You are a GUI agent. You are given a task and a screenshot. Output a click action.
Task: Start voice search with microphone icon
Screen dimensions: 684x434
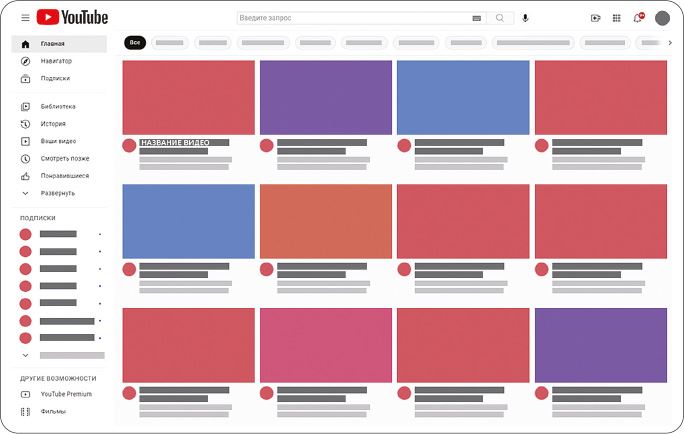[526, 18]
